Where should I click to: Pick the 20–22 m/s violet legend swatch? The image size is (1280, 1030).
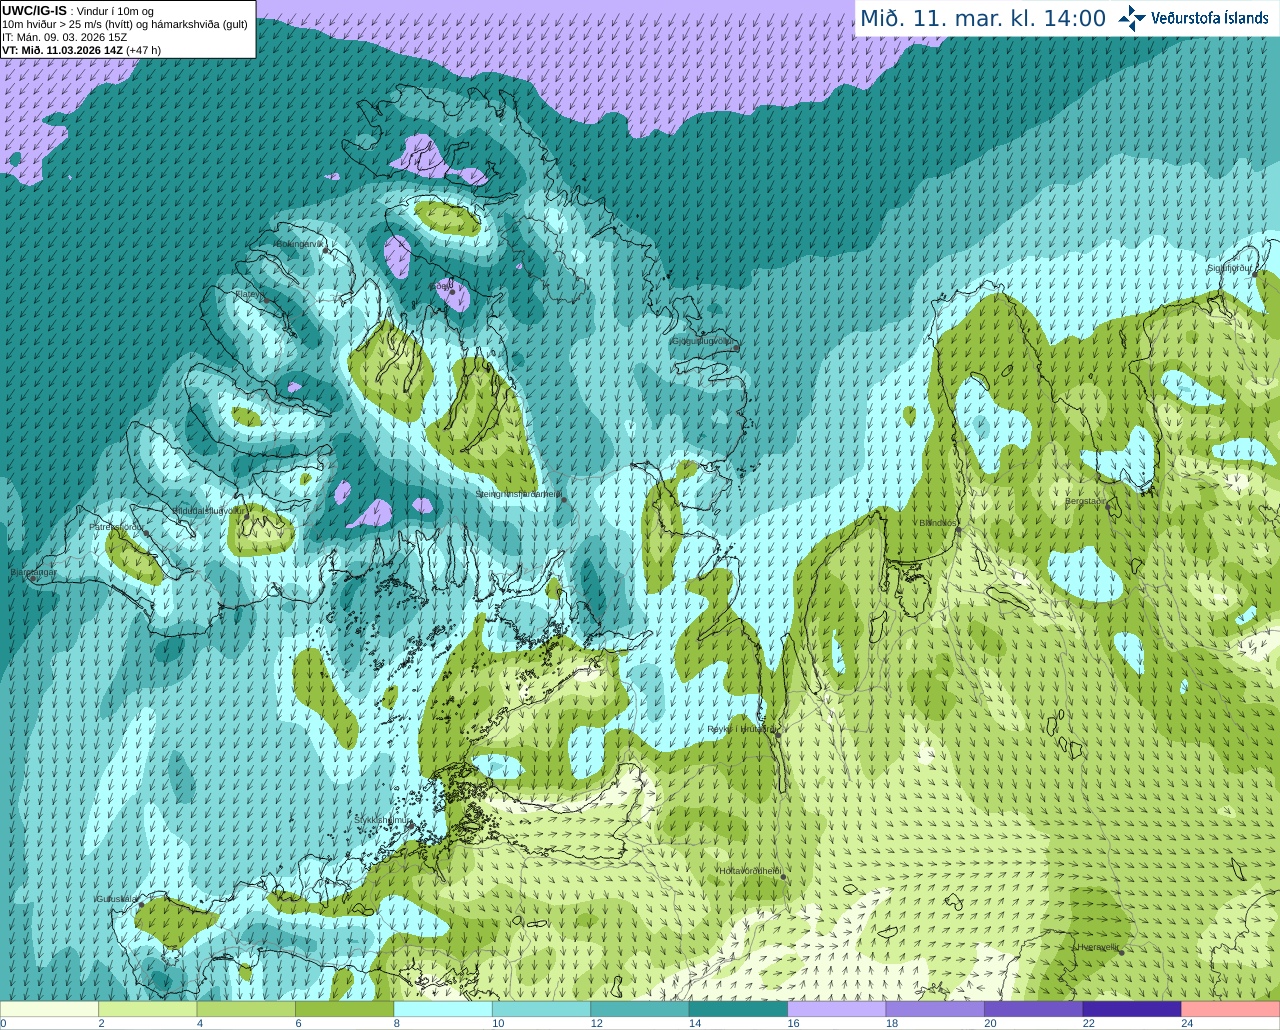(1034, 1009)
